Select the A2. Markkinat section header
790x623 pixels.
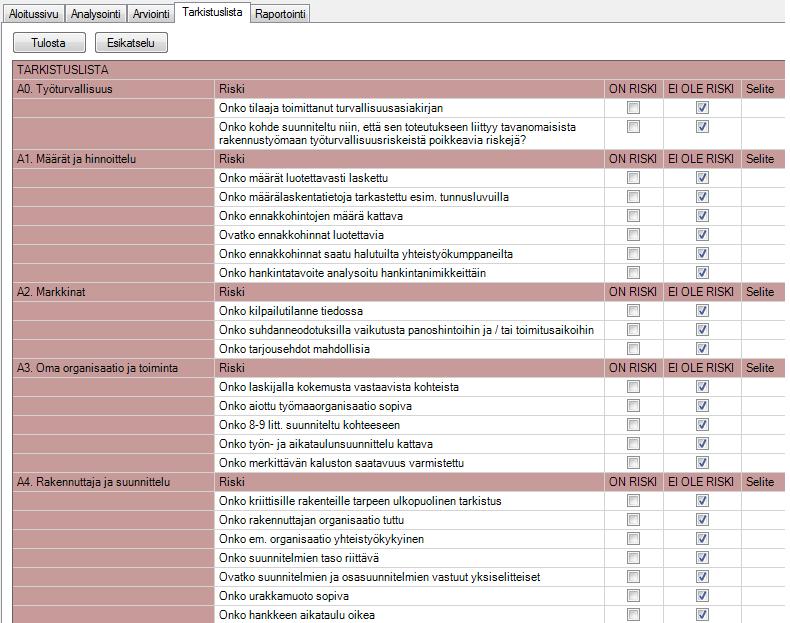(x=113, y=292)
